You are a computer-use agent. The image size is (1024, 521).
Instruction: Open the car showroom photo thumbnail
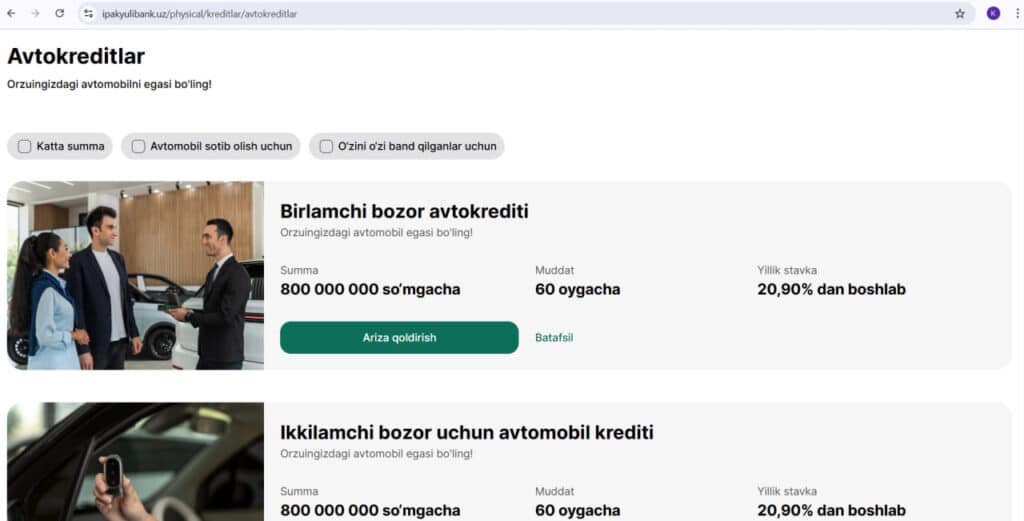click(135, 276)
